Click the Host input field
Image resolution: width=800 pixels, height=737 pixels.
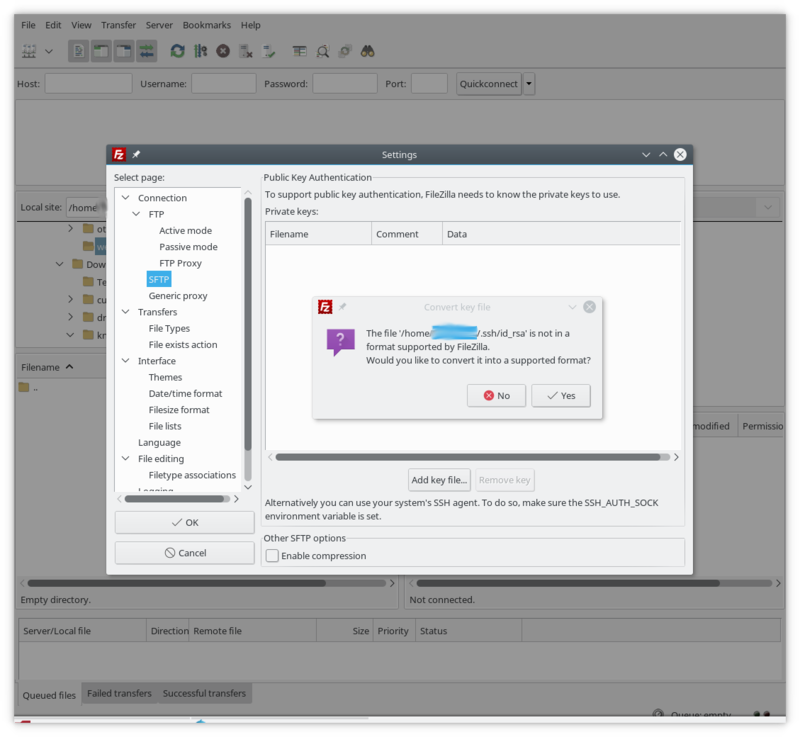pyautogui.click(x=88, y=84)
